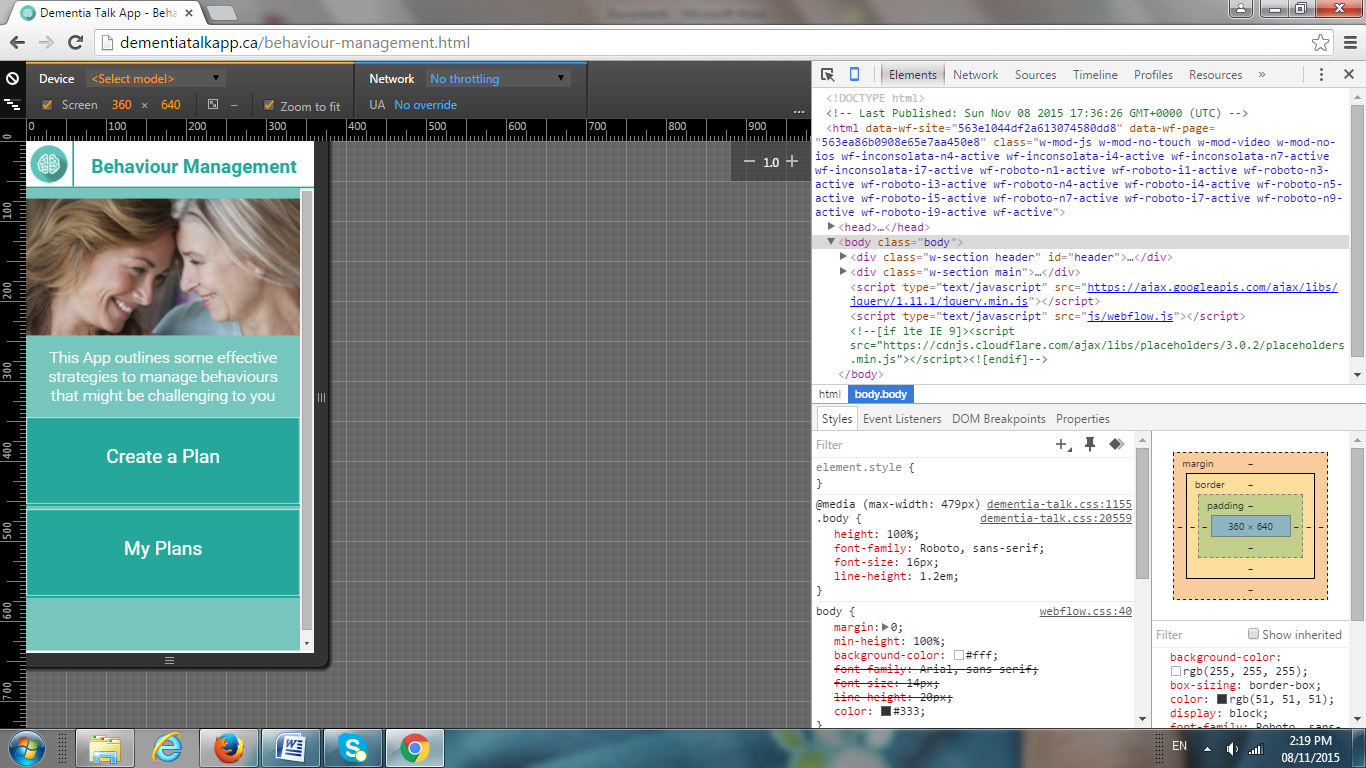Viewport: 1366px width, 768px height.
Task: Click the Styles Filter input field
Action: [x=930, y=445]
